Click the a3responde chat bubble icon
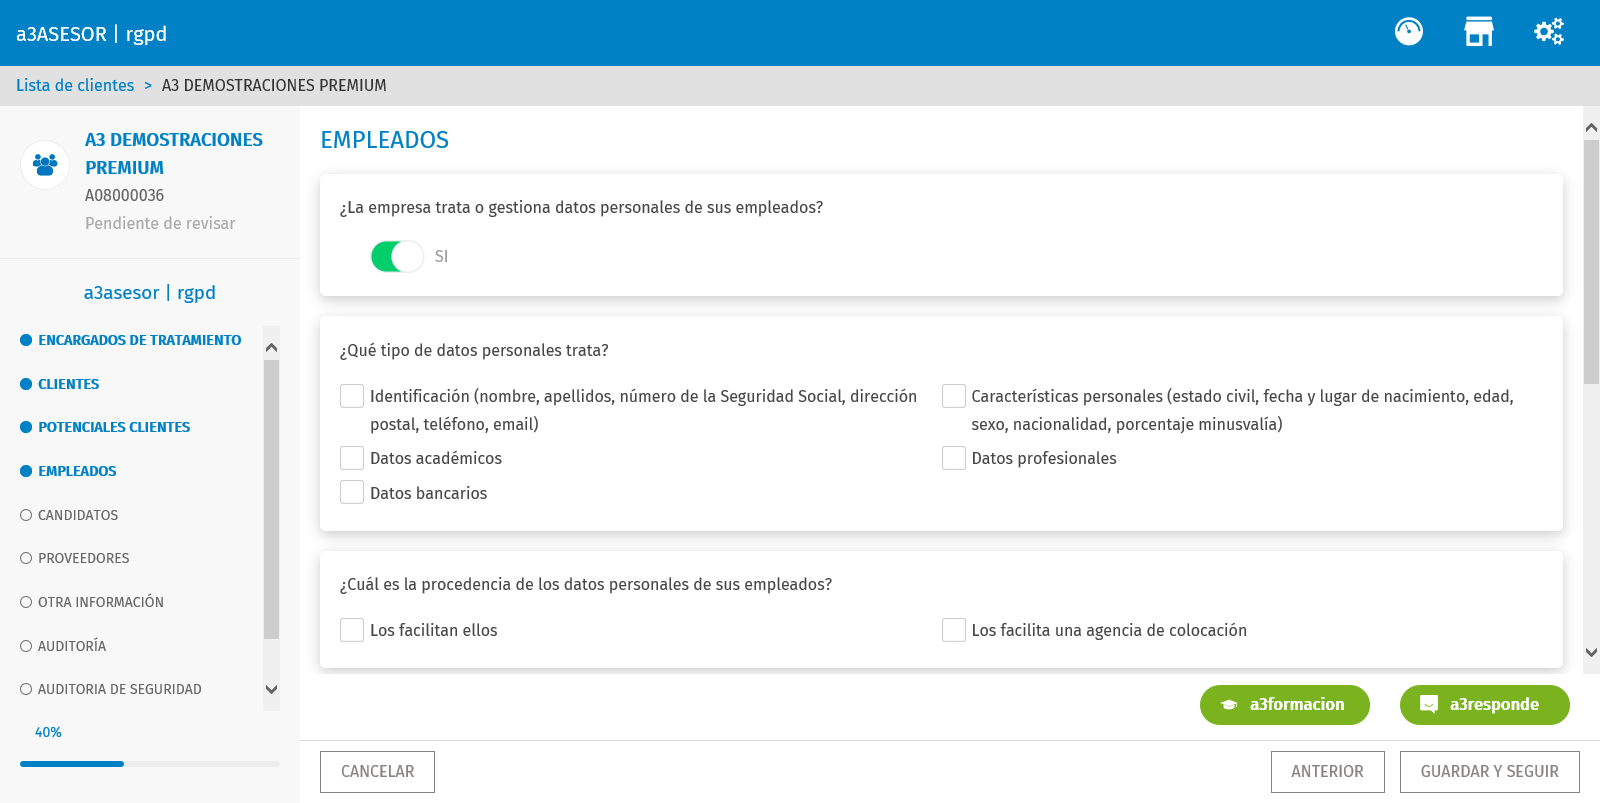This screenshot has height=803, width=1600. (1429, 705)
